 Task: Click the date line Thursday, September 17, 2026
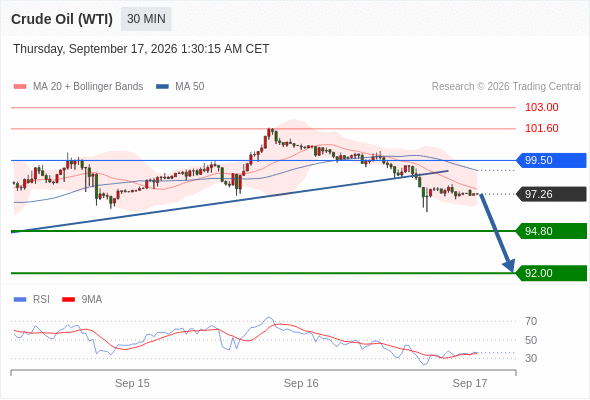(141, 49)
